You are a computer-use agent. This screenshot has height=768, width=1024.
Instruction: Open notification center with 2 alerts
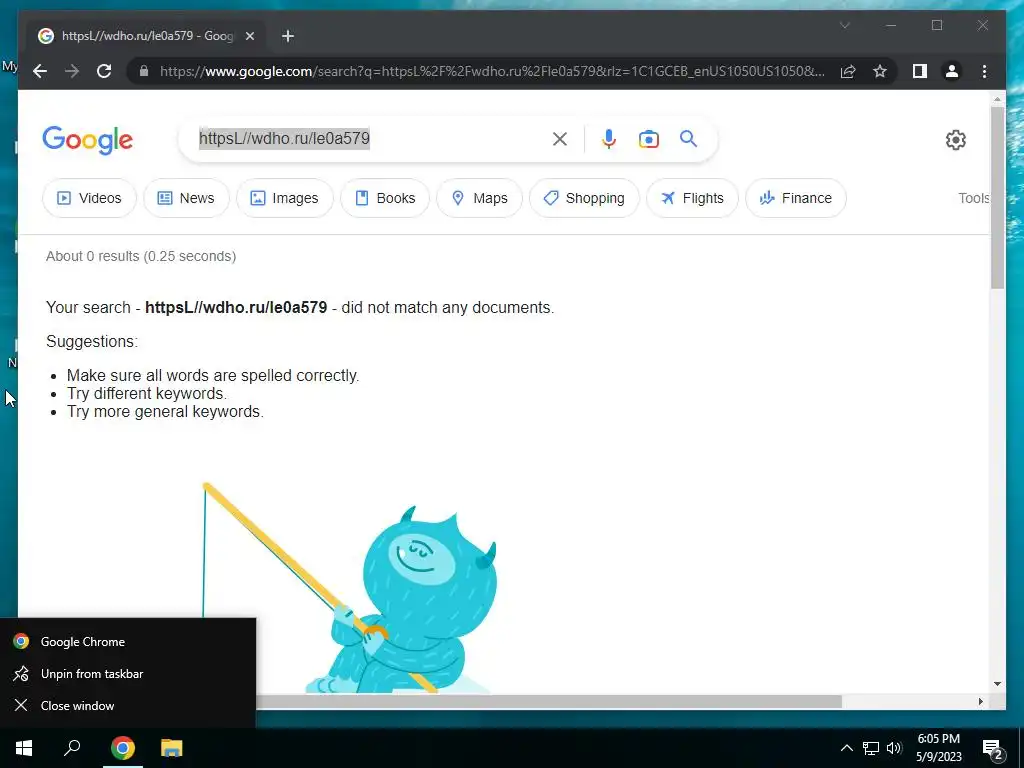tap(992, 748)
